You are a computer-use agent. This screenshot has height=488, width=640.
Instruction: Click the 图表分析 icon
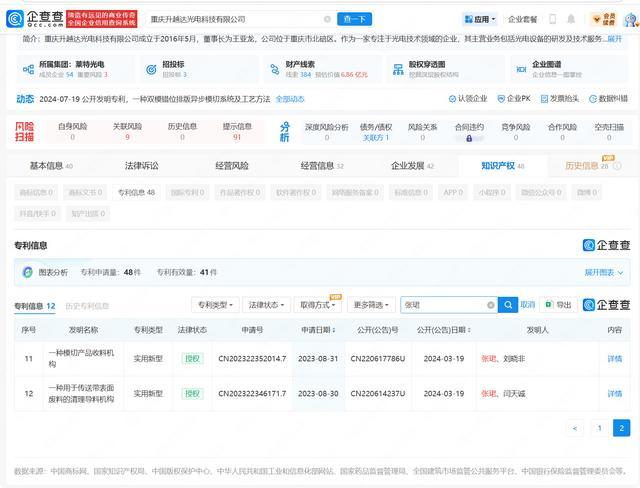tap(27, 272)
